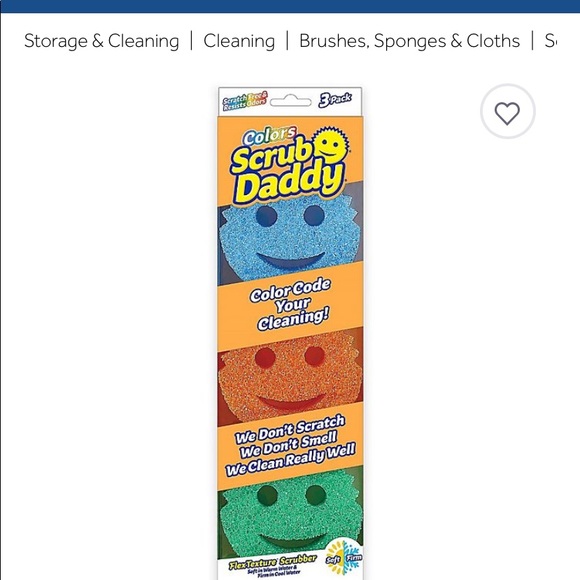Click the blue sponge's smiling mouth cutout
This screenshot has height=580, width=580.
tap(291, 260)
